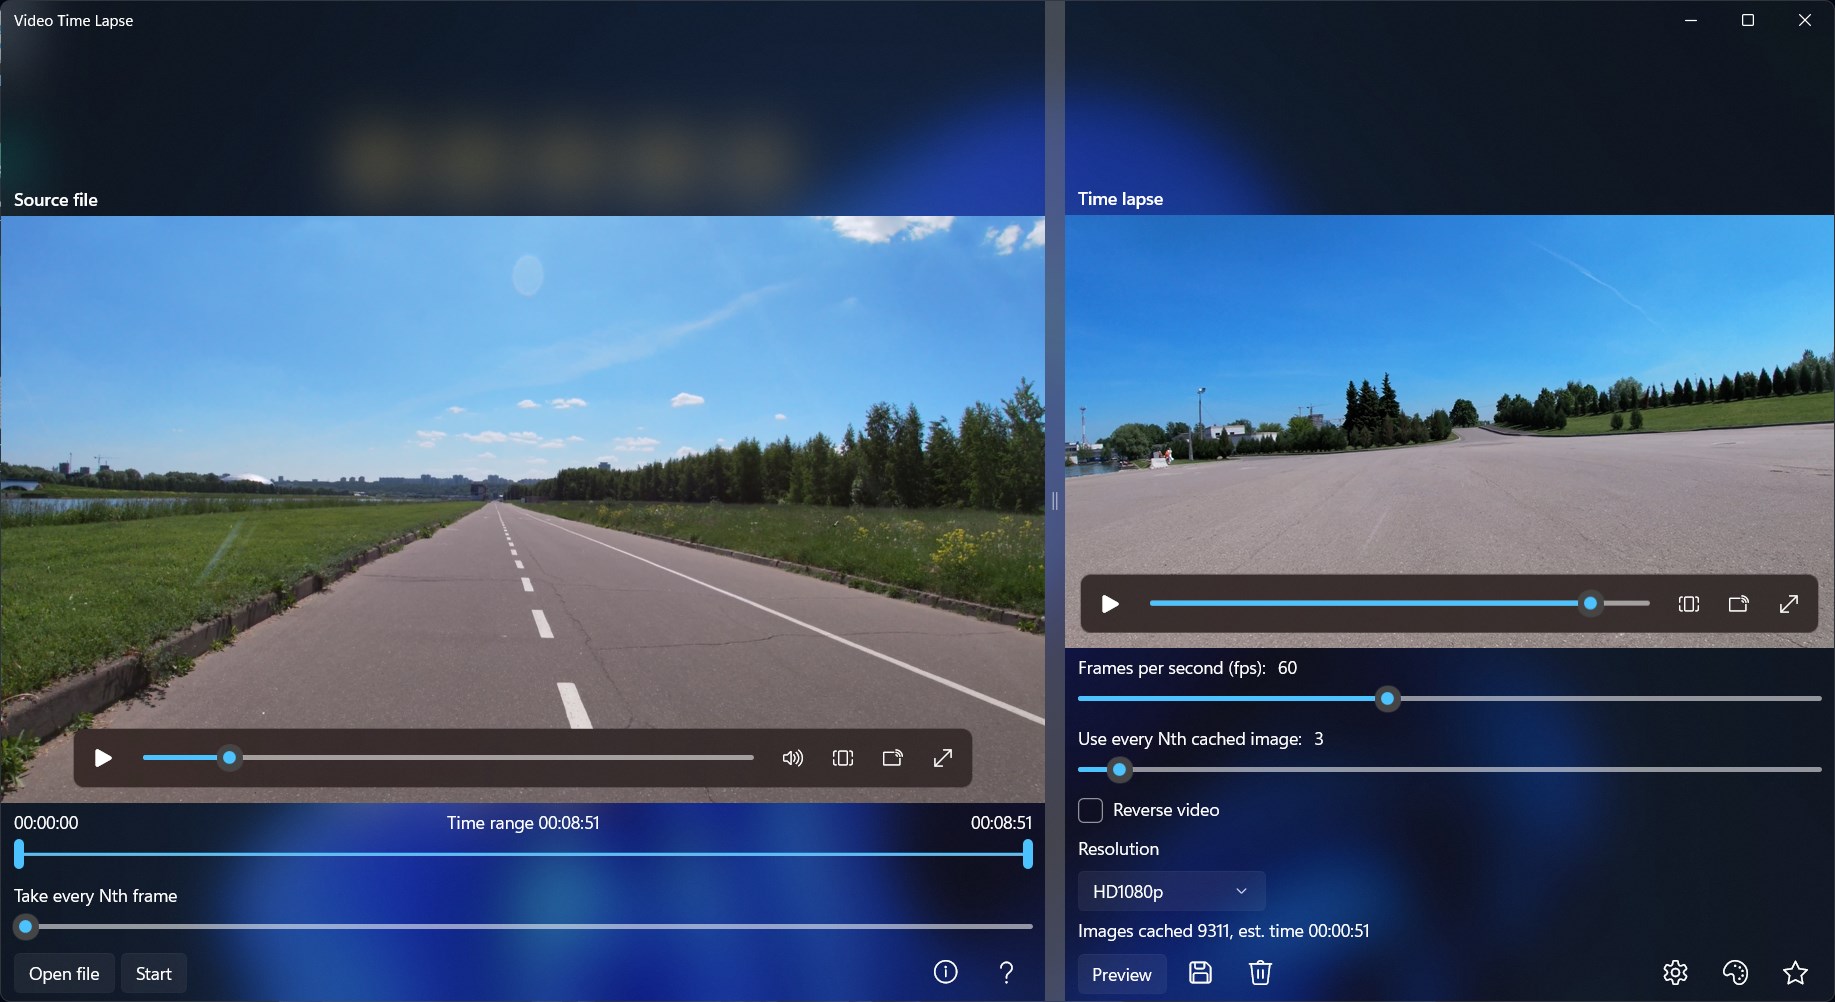Show the info circle icon dialog

tap(945, 972)
